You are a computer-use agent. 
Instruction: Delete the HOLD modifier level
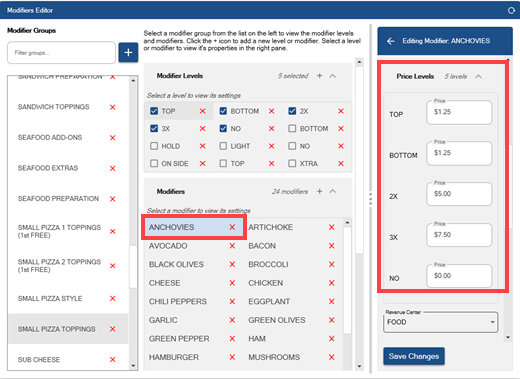pos(202,146)
